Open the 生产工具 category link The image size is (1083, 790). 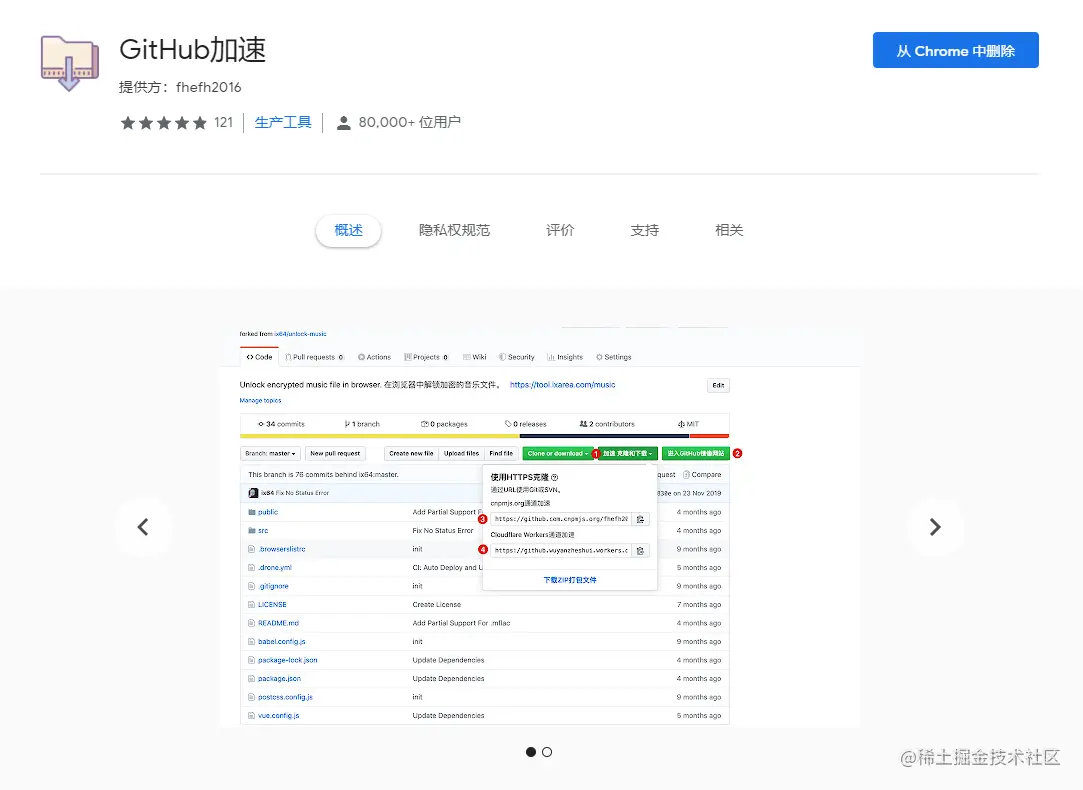(283, 122)
